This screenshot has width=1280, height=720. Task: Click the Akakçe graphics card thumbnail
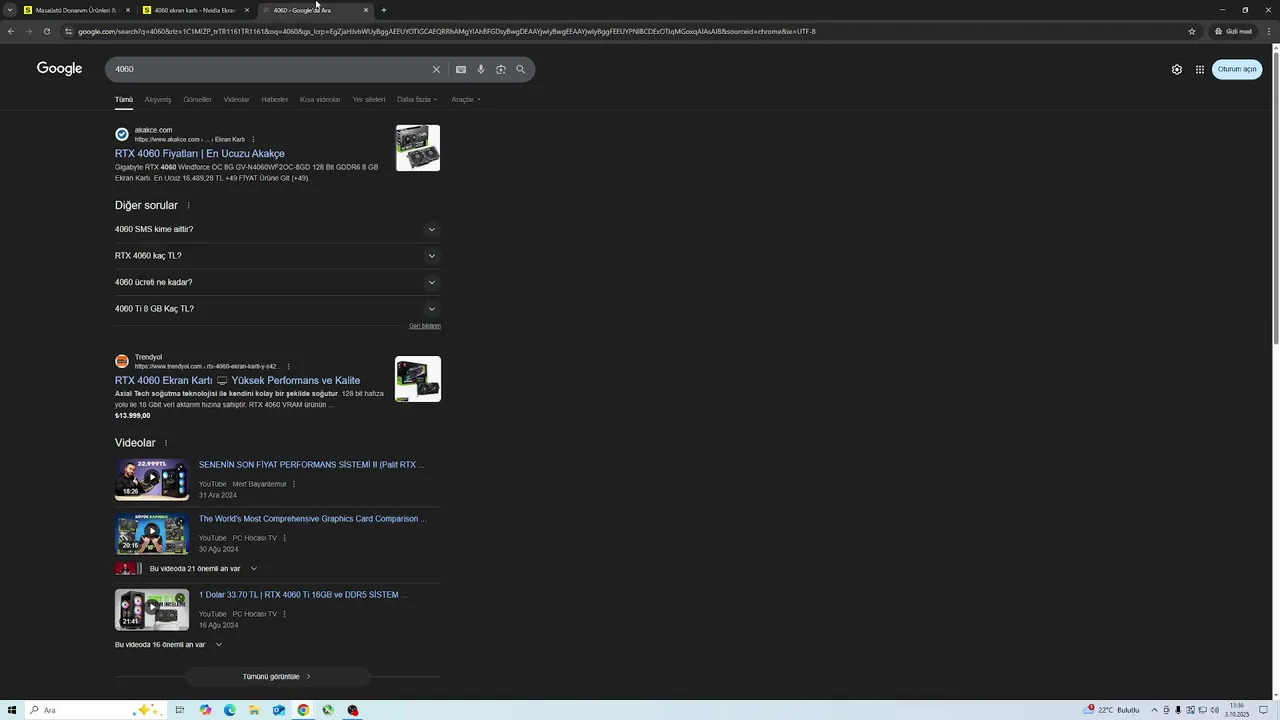pyautogui.click(x=418, y=148)
